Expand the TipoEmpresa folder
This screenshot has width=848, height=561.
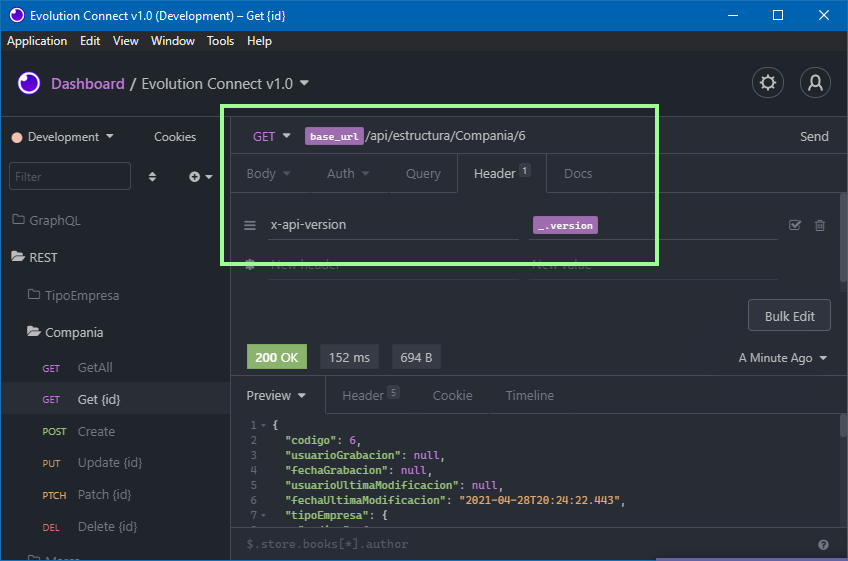click(73, 295)
